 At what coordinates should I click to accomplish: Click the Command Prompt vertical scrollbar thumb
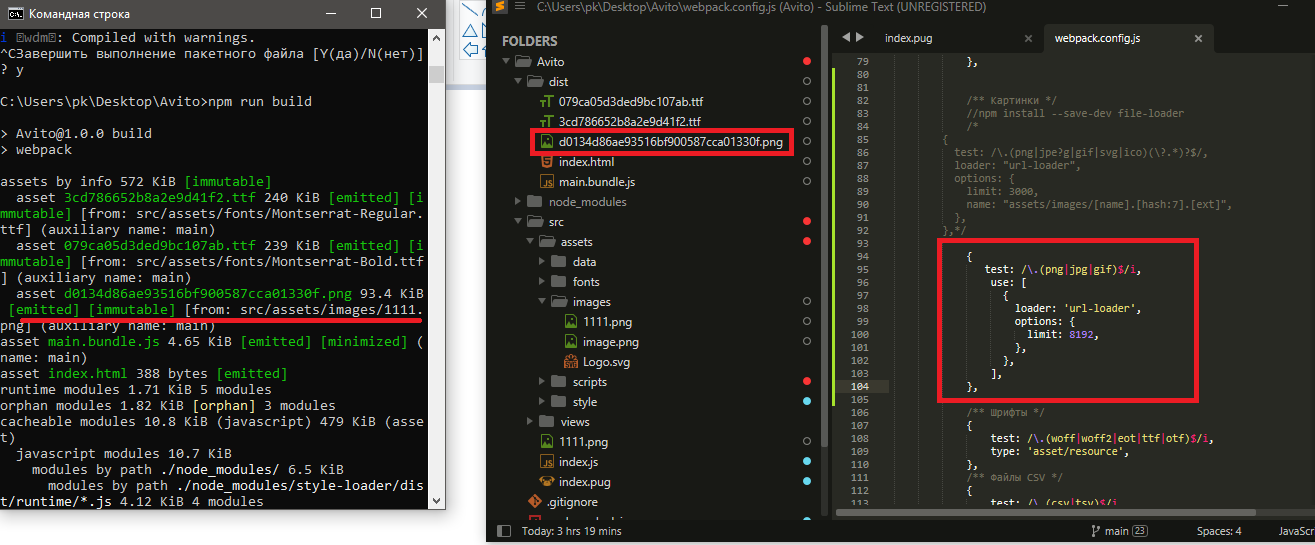[x=437, y=75]
